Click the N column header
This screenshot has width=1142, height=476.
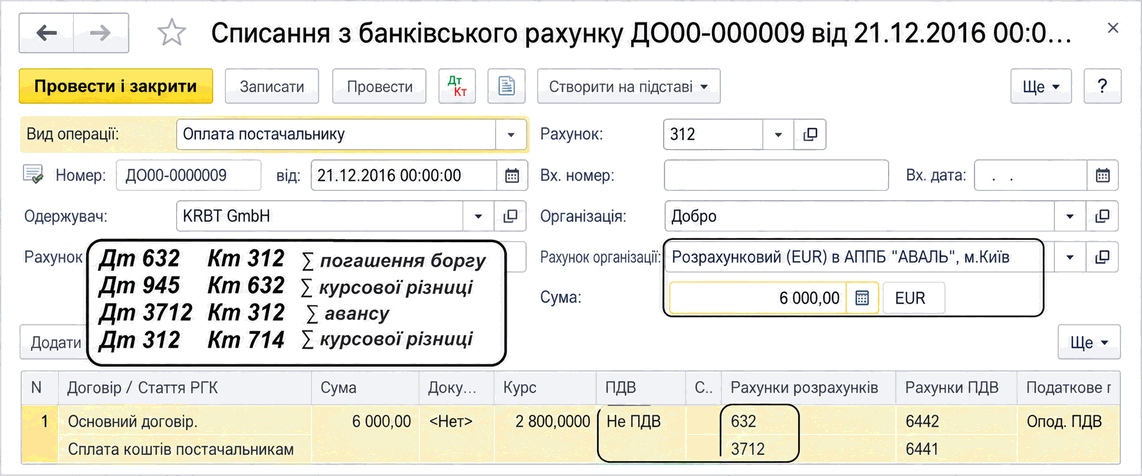[40, 389]
